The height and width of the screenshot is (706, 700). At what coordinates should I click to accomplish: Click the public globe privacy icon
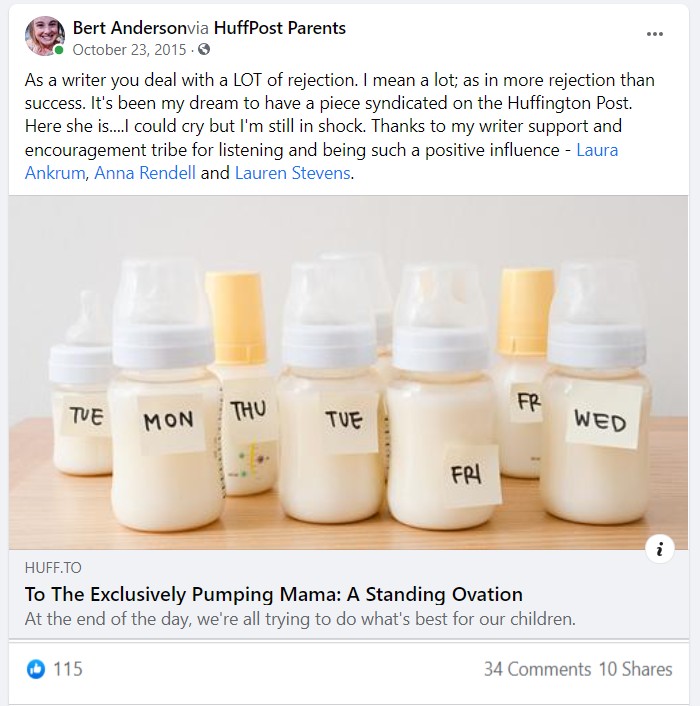coord(204,49)
